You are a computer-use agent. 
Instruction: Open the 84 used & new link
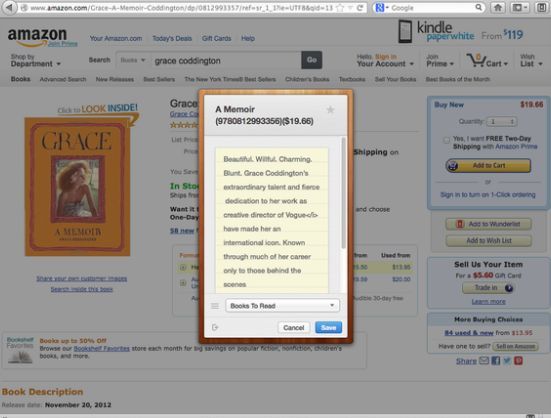pos(469,333)
